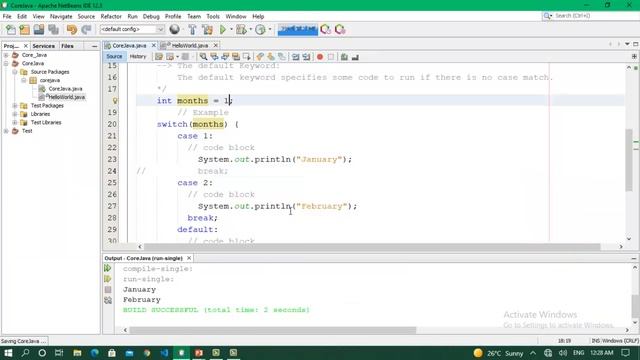Click the Last Edit icon in editor toolbar

click(x=159, y=57)
